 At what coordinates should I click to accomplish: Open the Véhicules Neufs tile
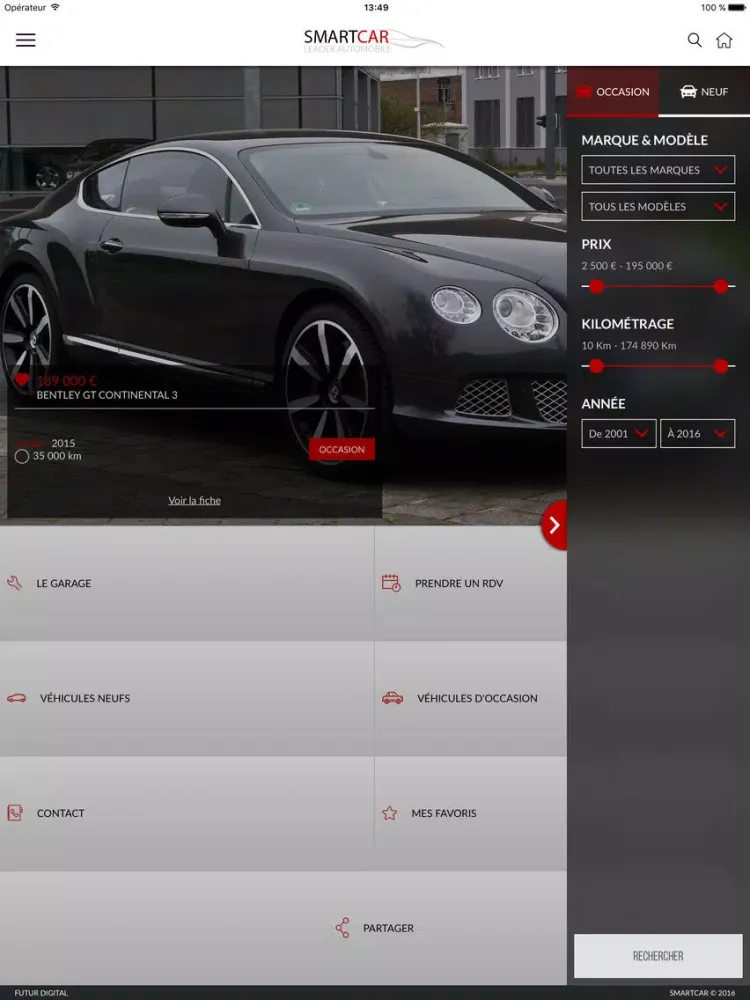pyautogui.click(x=187, y=698)
